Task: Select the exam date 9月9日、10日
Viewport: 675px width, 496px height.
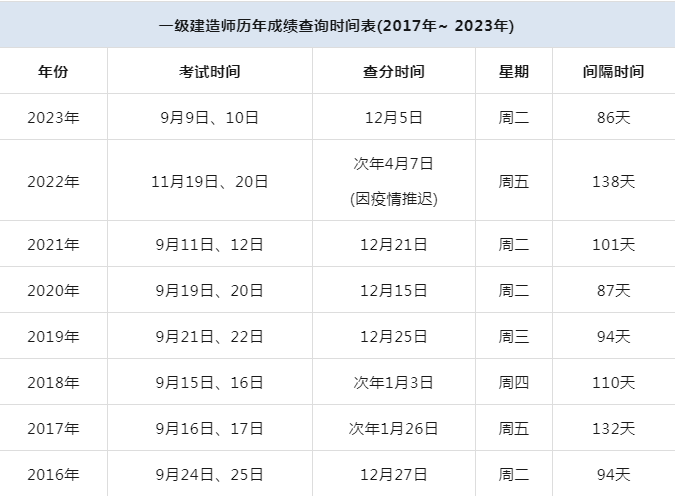Action: pyautogui.click(x=209, y=118)
